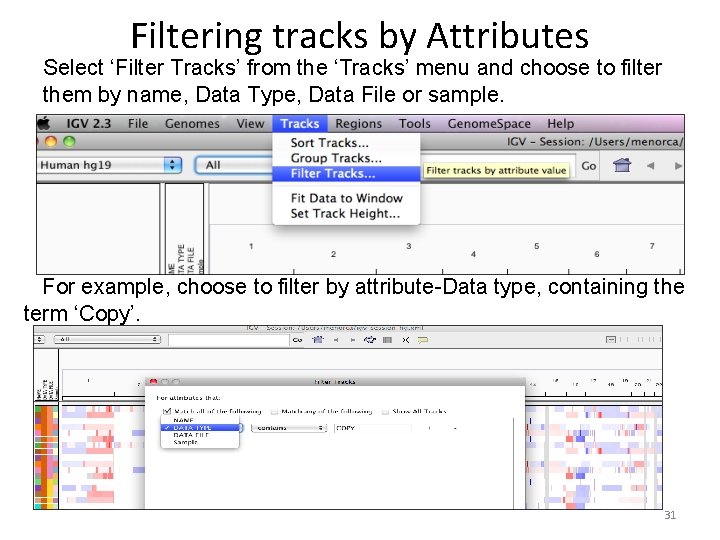720x540 pixels.
Task: Open the Apple menu
Action: pos(44,124)
